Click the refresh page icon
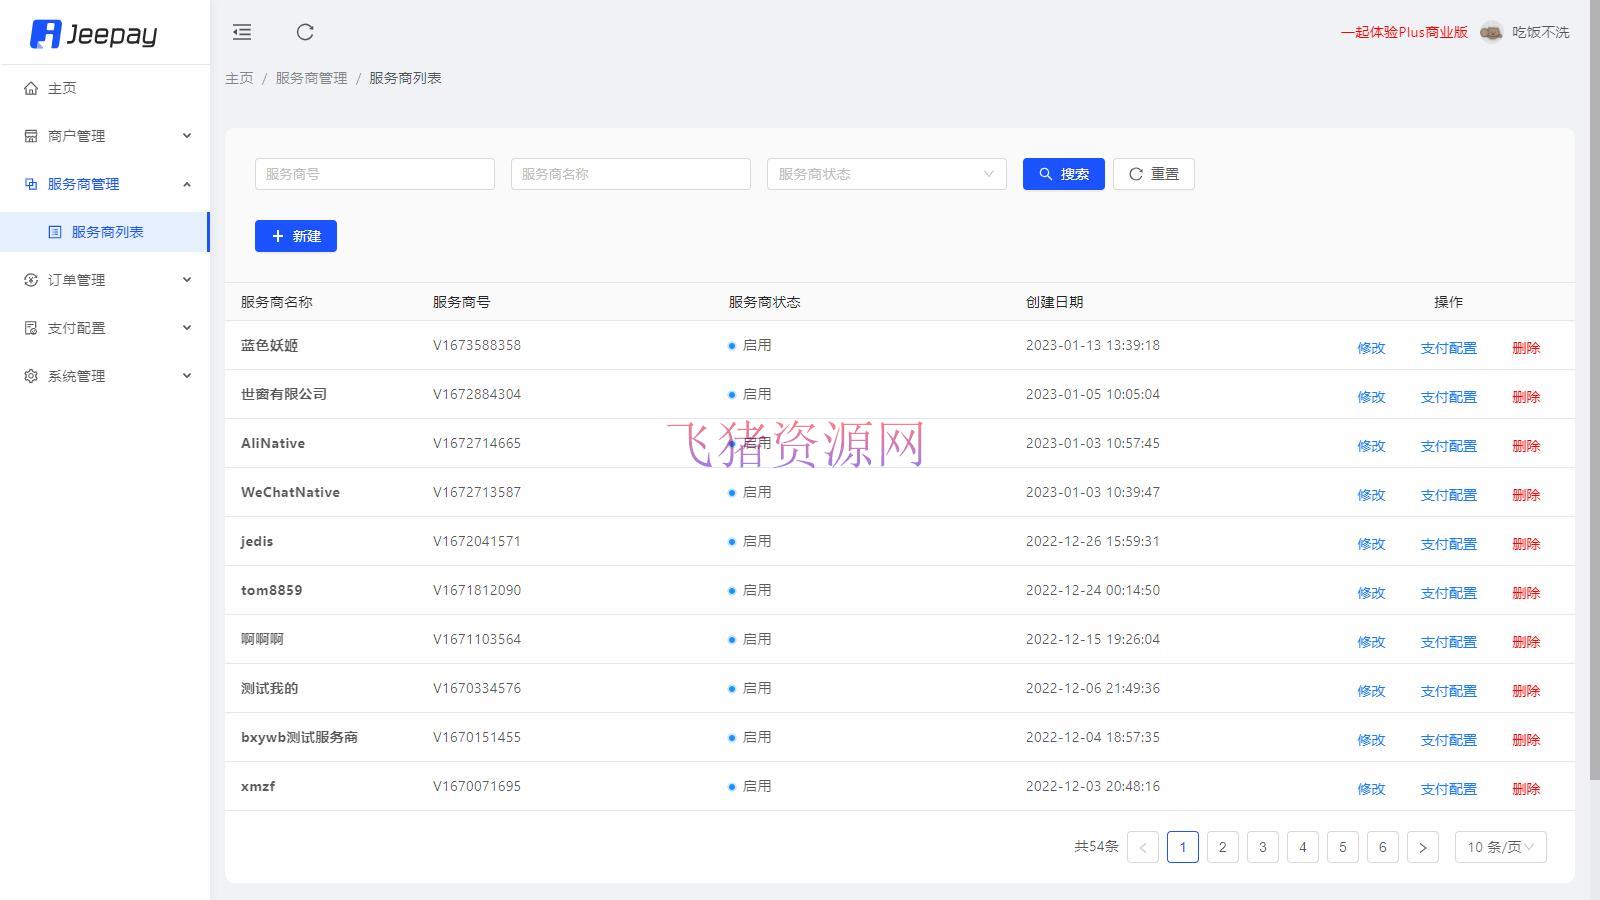This screenshot has width=1600, height=900. [x=305, y=32]
